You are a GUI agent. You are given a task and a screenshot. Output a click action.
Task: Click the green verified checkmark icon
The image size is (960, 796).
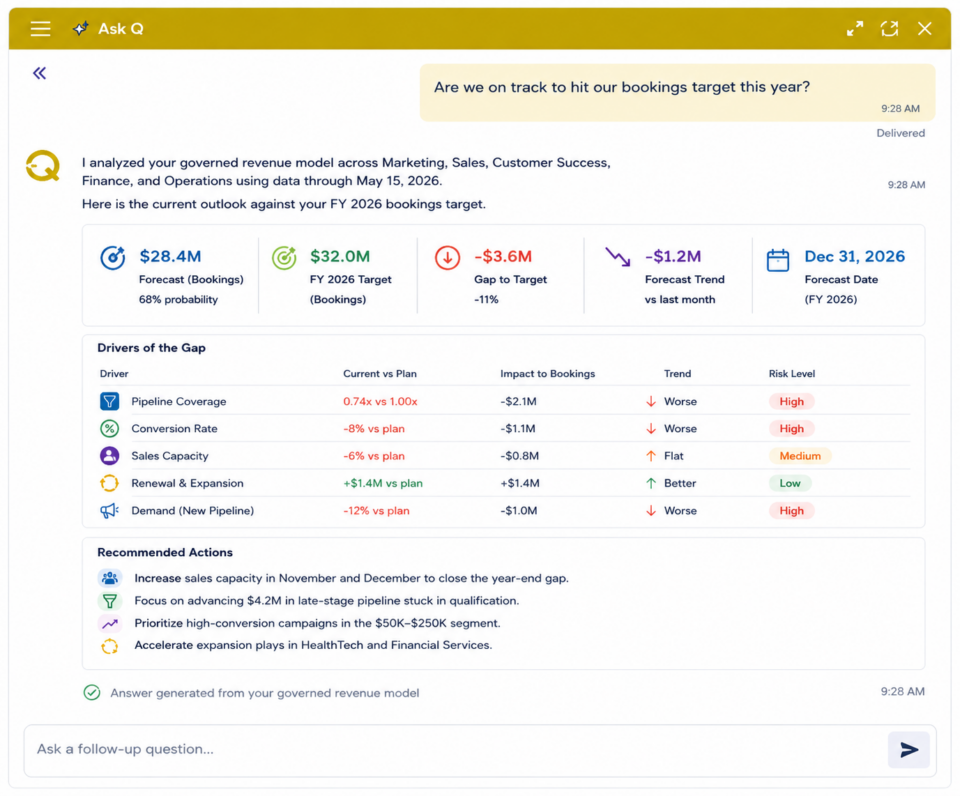coord(92,693)
